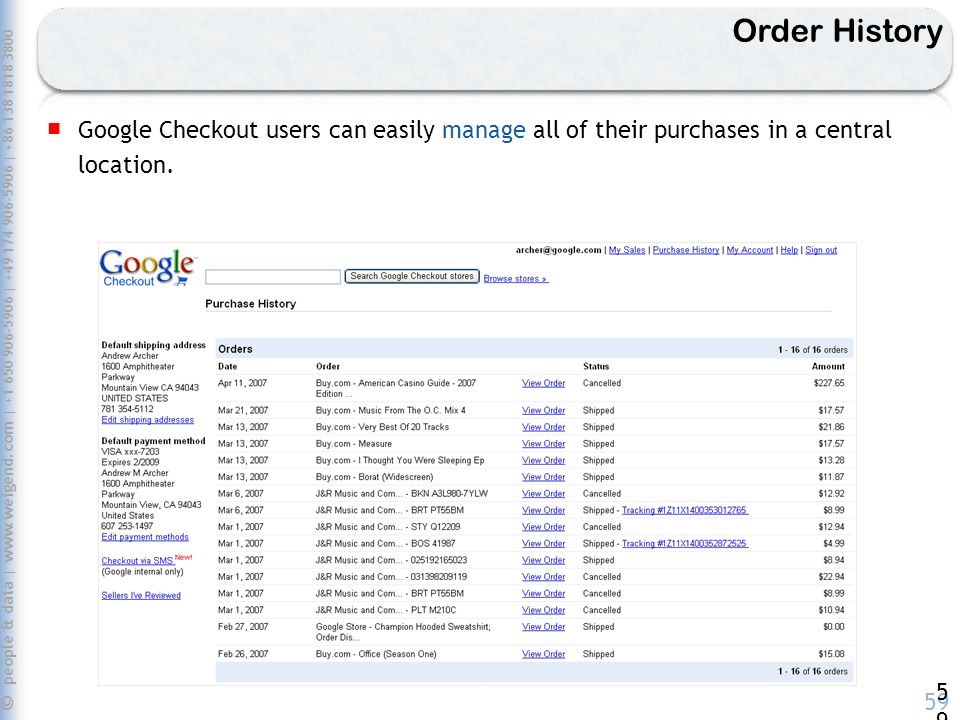View Order for Champion Hooded Sweatshirt
Screen dimensions: 960x720
coord(544,626)
